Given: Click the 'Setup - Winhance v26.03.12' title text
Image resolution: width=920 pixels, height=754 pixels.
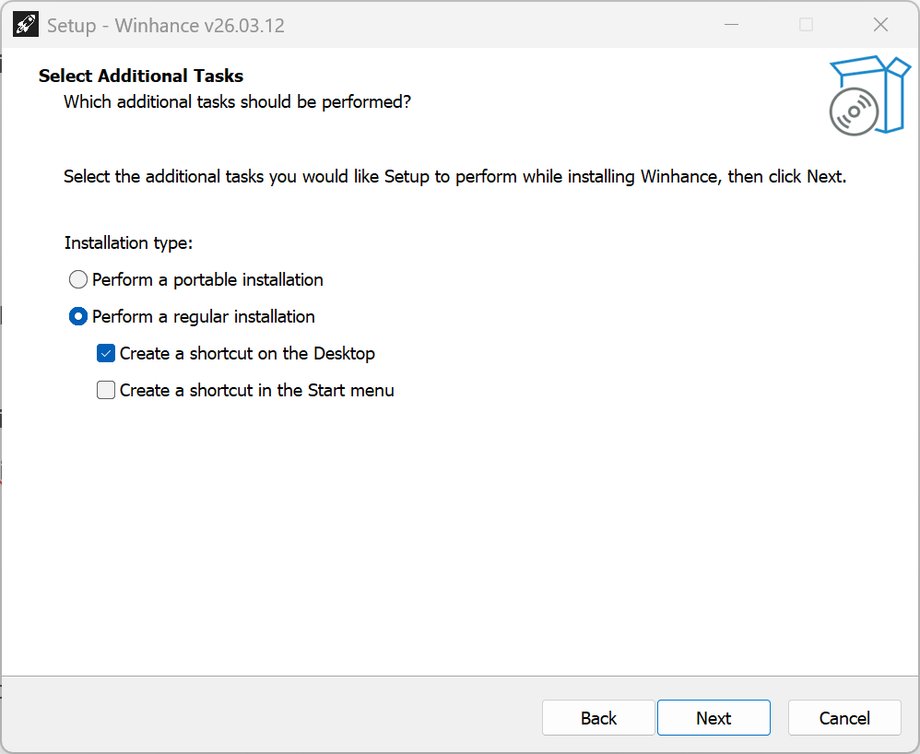Looking at the screenshot, I should pos(166,26).
